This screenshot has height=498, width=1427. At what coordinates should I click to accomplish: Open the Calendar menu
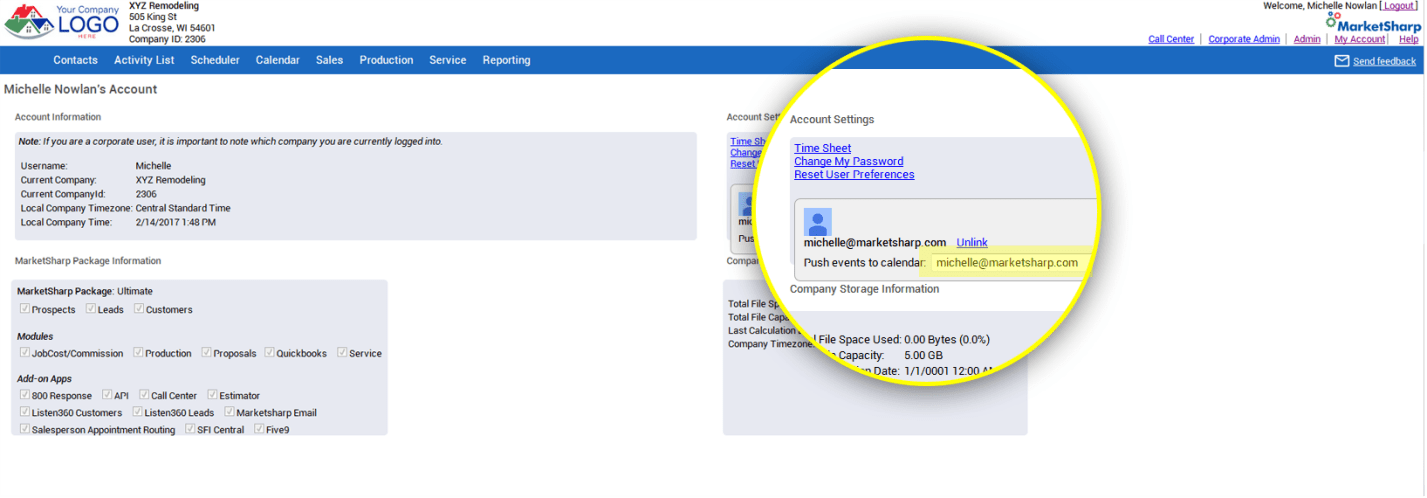click(x=278, y=60)
